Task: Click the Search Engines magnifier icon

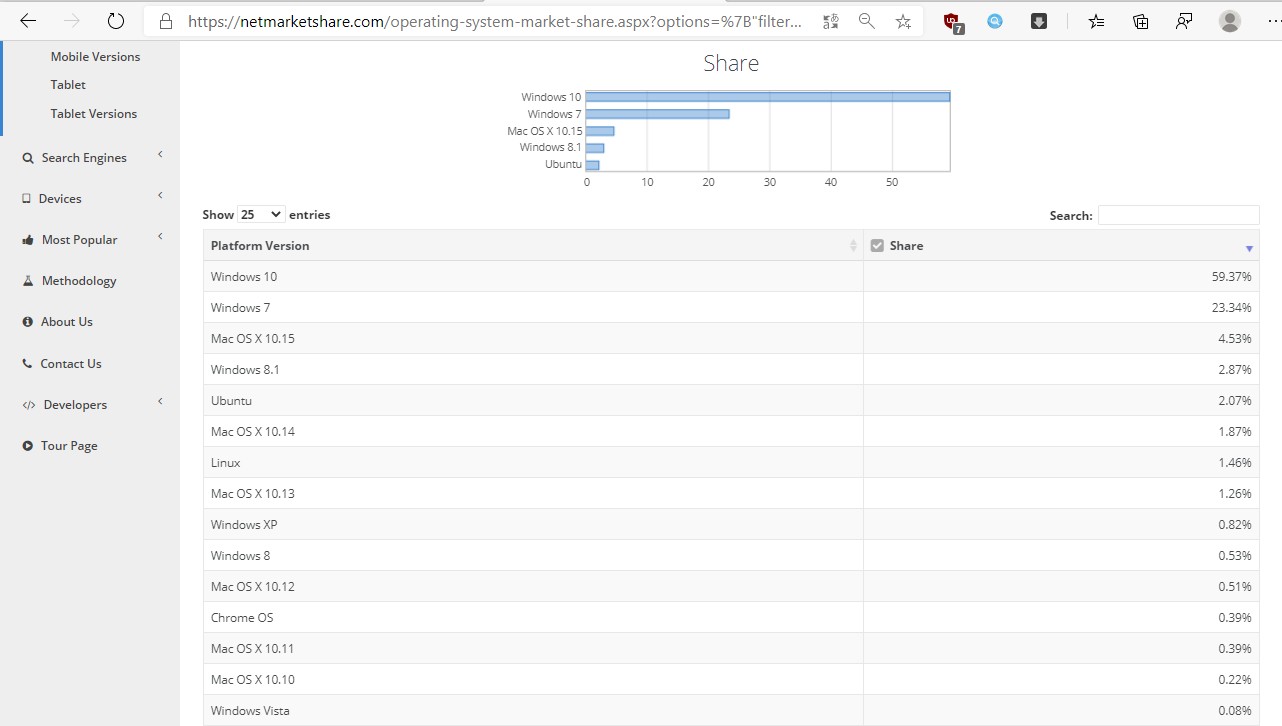Action: (x=28, y=158)
